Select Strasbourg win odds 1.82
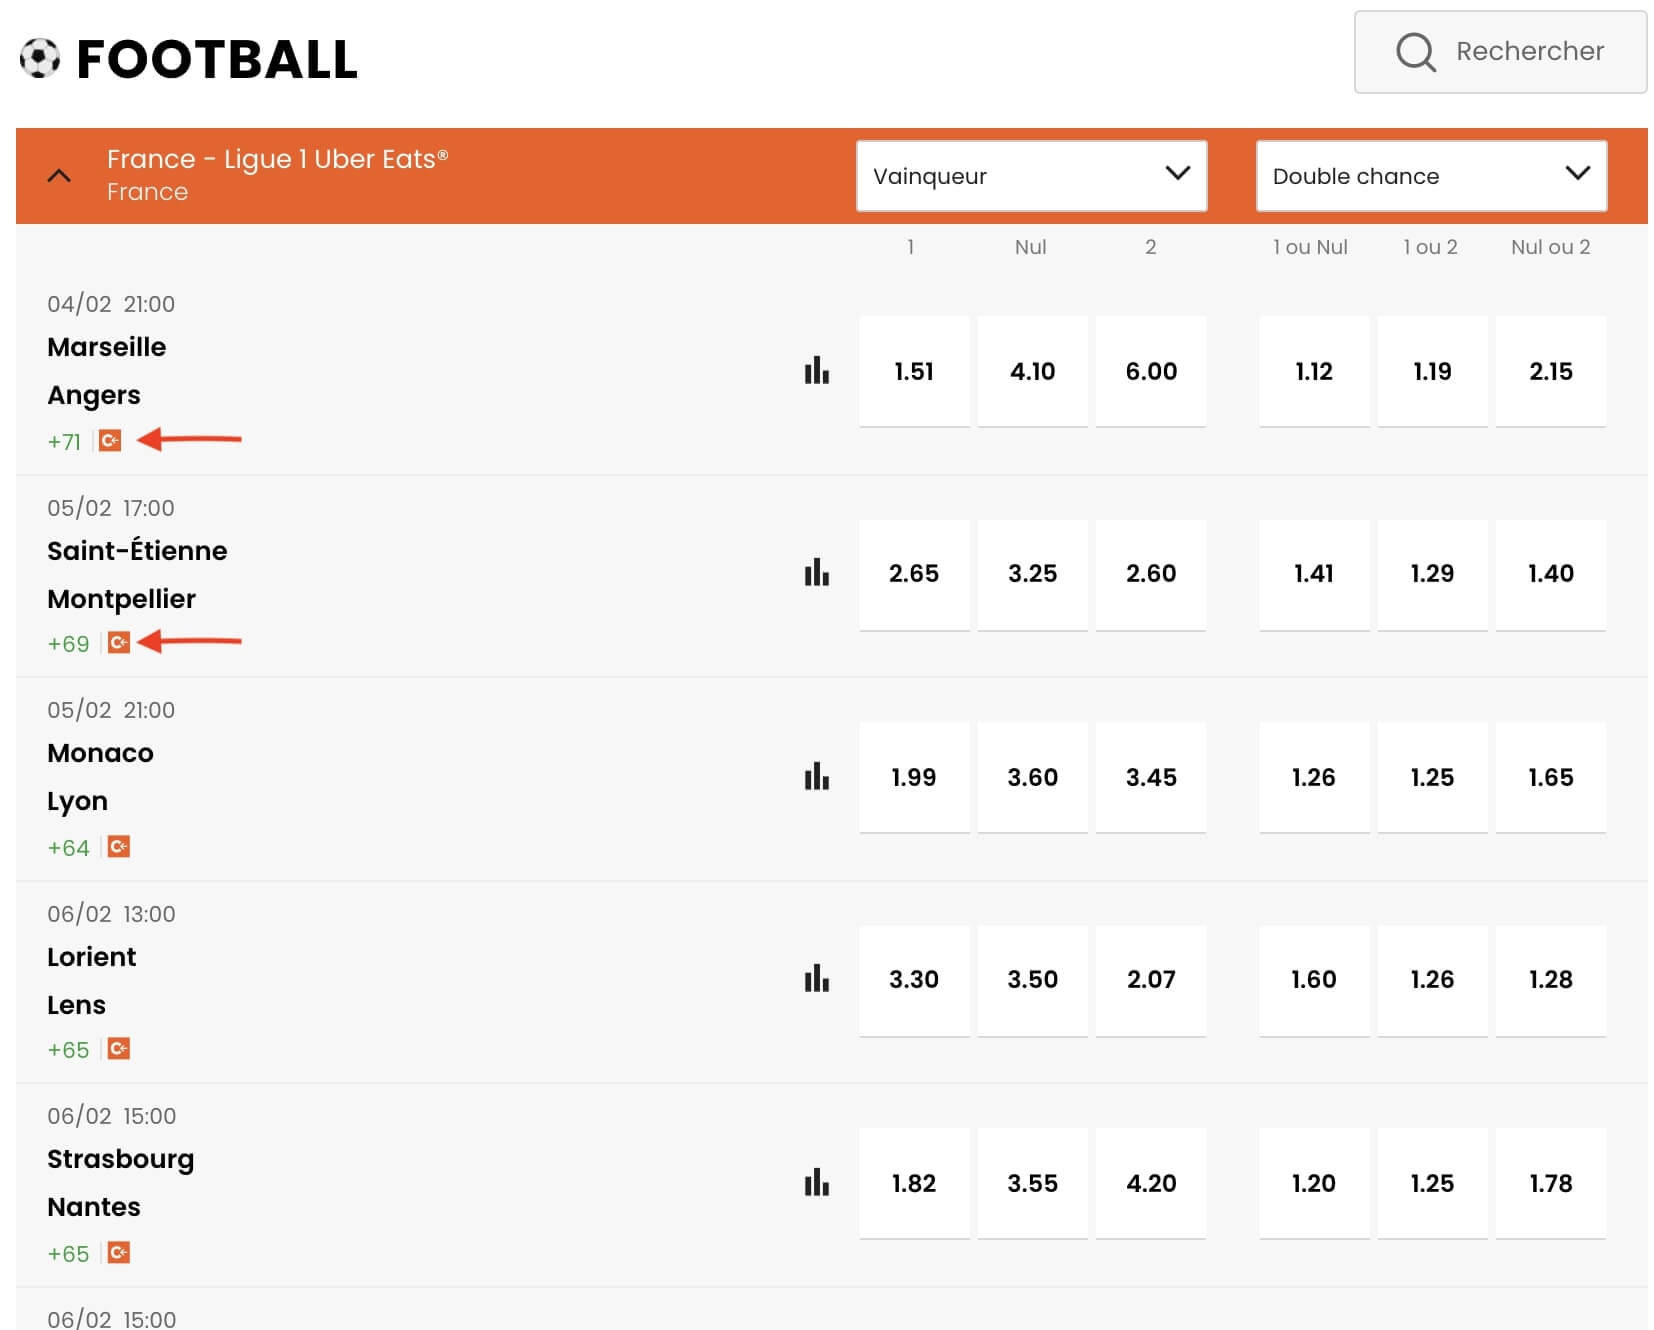Screen dimensions: 1654x1330 [x=914, y=1183]
